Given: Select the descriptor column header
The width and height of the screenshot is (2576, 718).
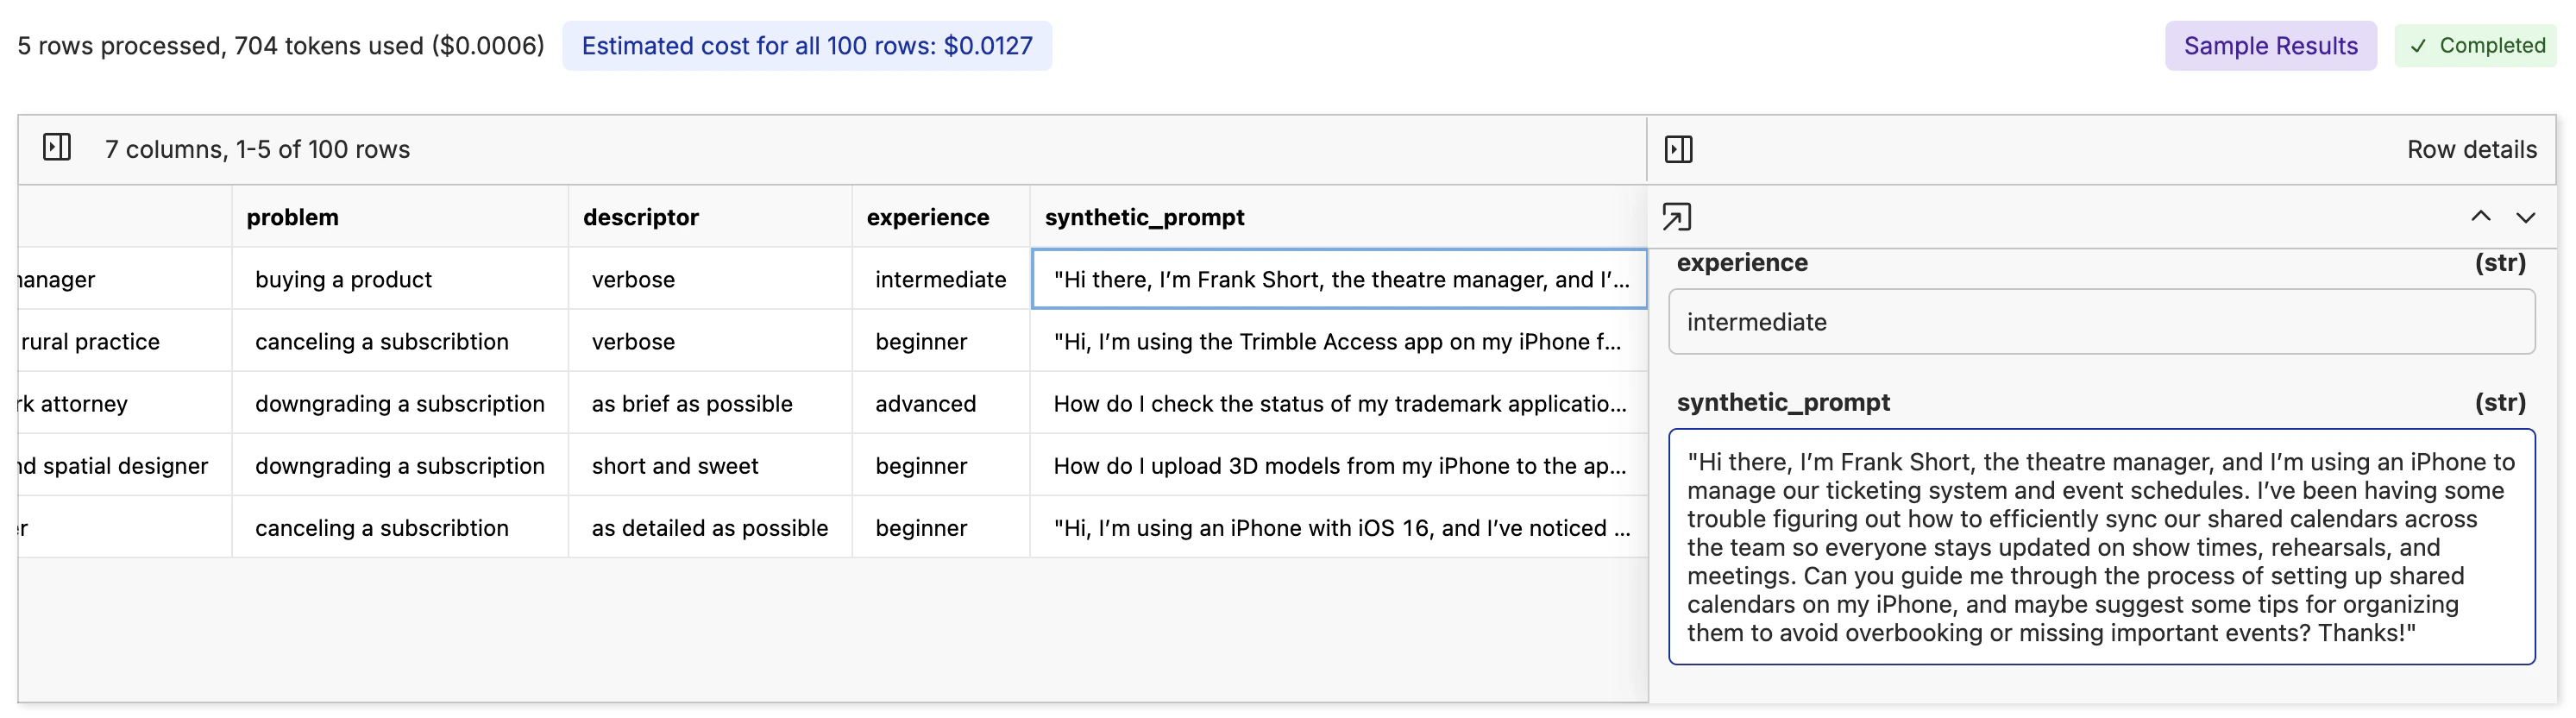Looking at the screenshot, I should point(640,217).
